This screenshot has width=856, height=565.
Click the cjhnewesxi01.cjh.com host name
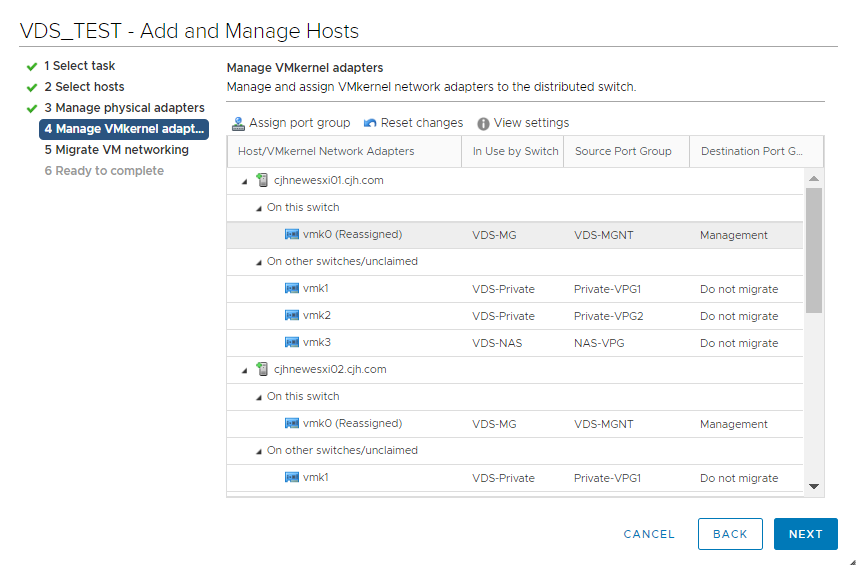point(329,180)
